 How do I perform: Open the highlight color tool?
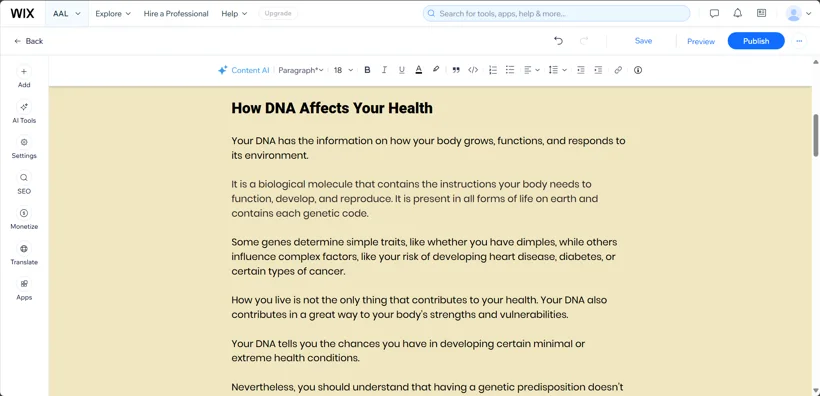pyautogui.click(x=436, y=70)
